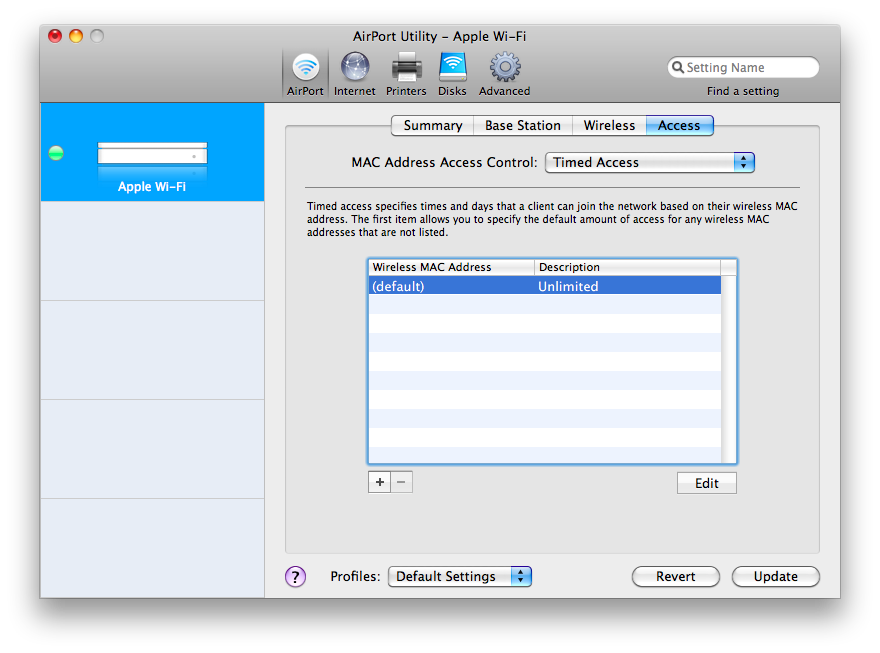
Task: Open the Internet settings globe icon
Action: point(355,73)
